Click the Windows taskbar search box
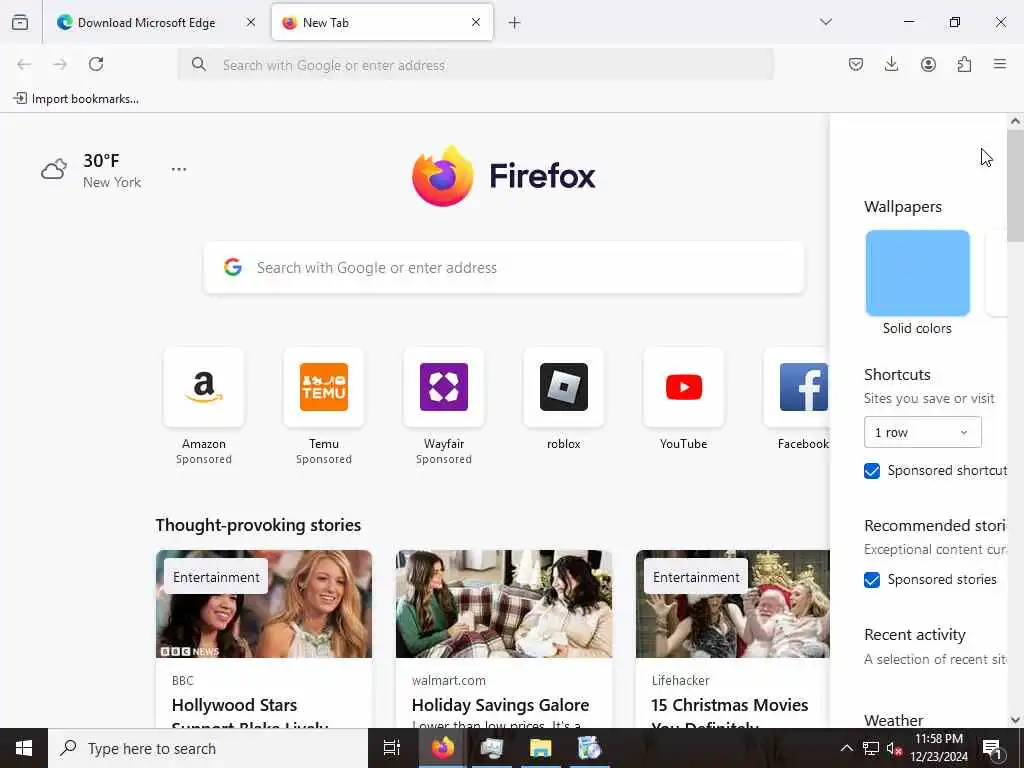The height and width of the screenshot is (768, 1024). pyautogui.click(x=208, y=748)
